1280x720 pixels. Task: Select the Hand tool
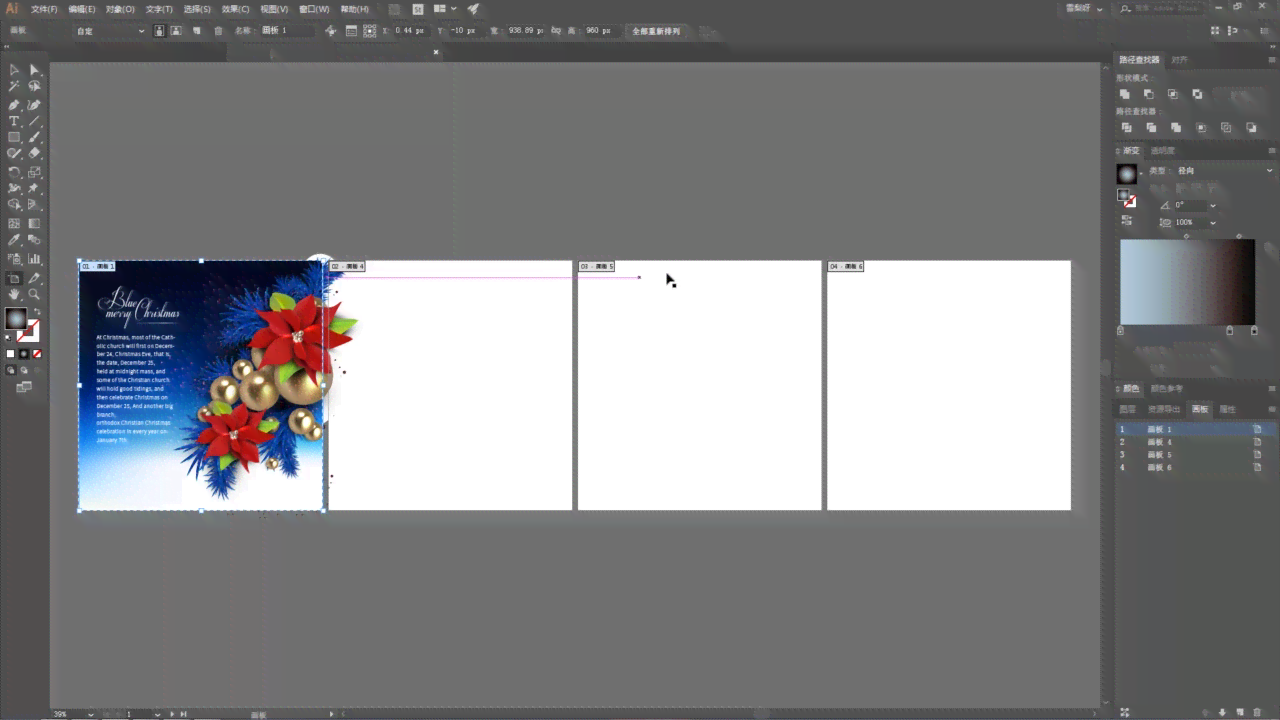tap(14, 295)
